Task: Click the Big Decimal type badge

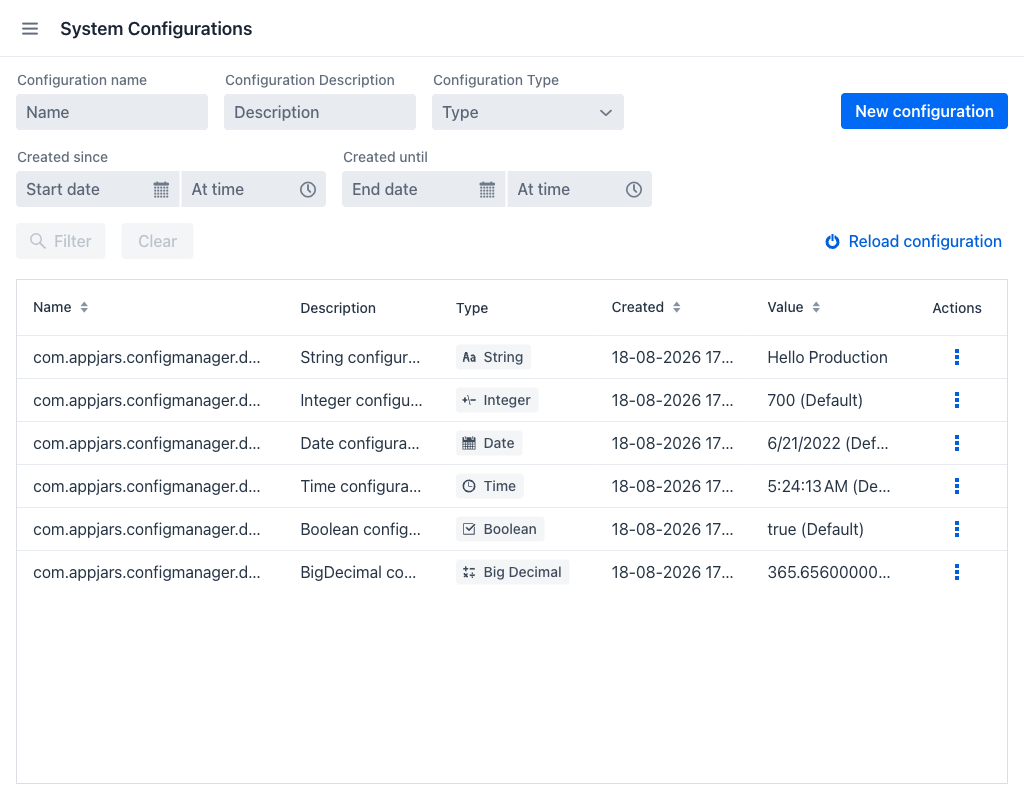Action: coord(512,573)
